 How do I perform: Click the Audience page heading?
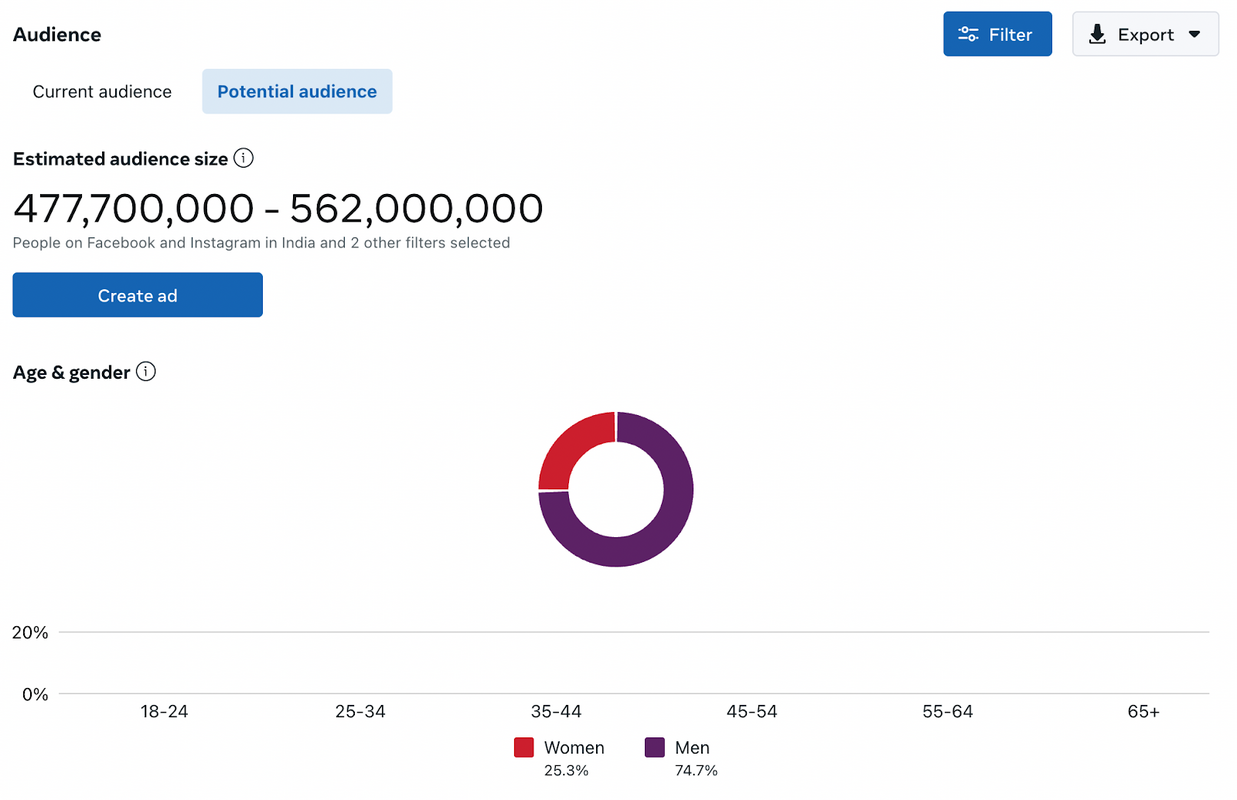[56, 34]
